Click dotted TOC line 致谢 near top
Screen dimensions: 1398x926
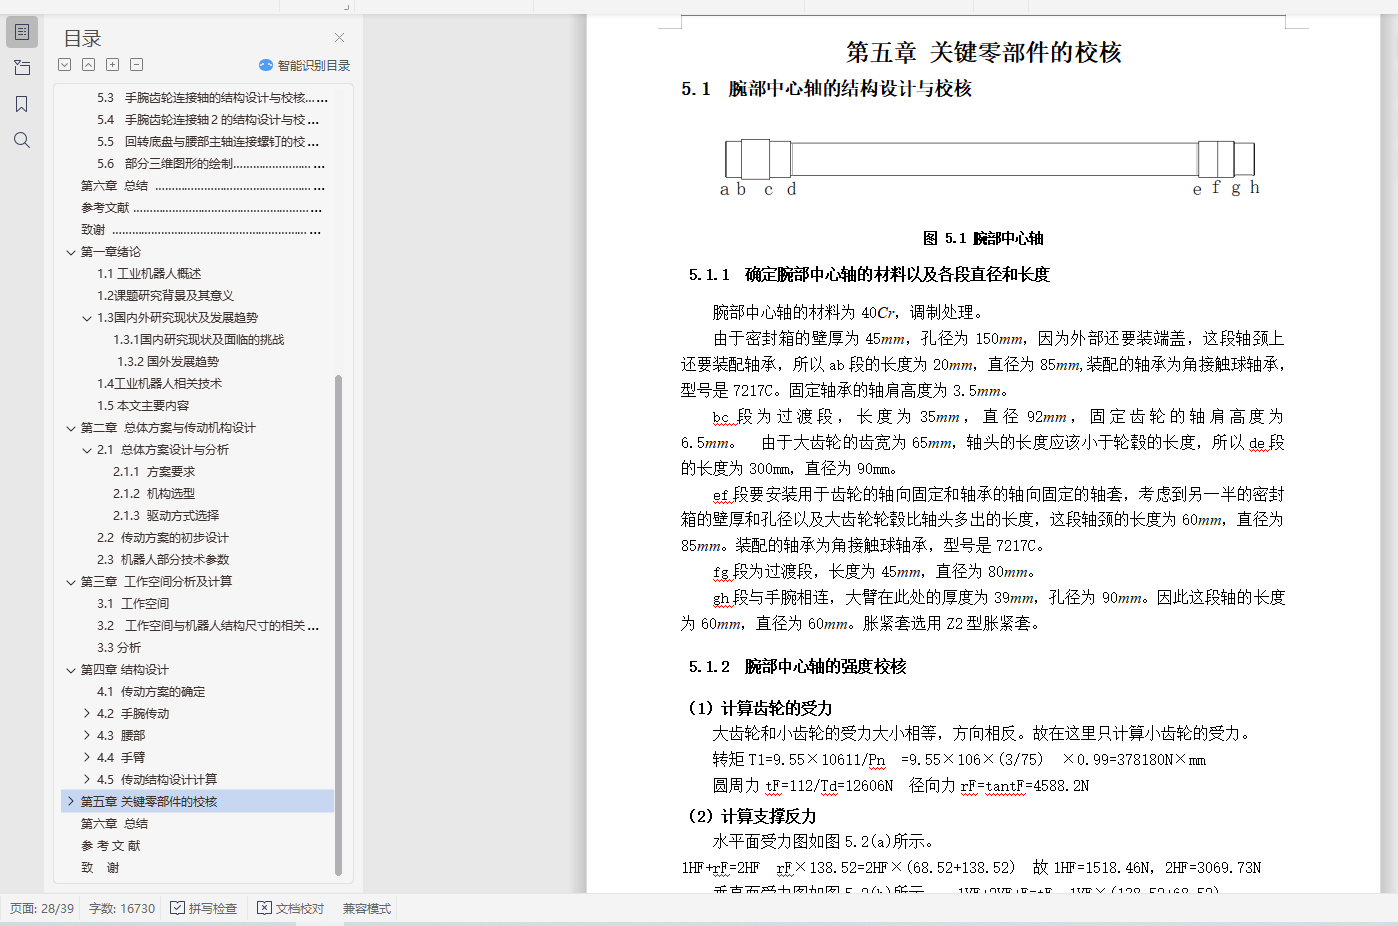(201, 230)
